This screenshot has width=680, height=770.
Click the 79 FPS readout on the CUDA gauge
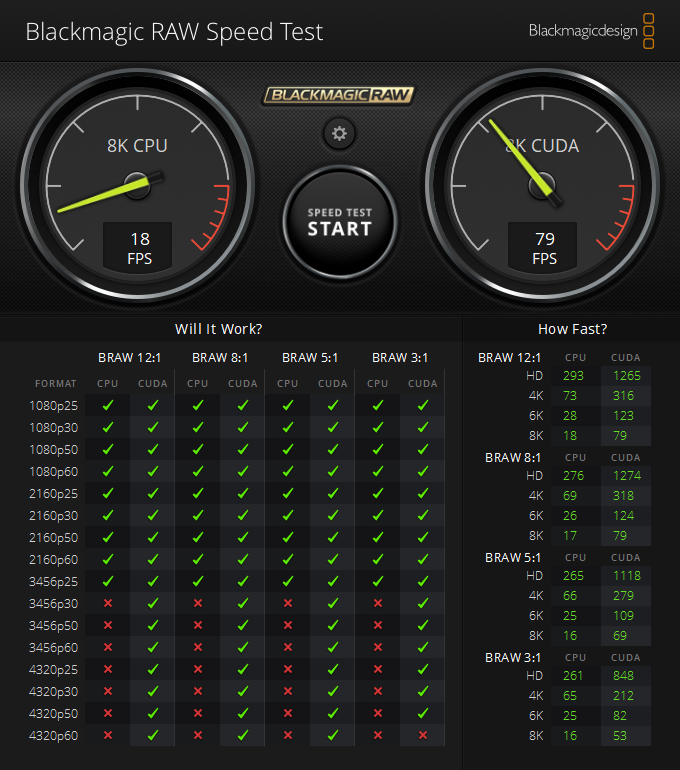[x=544, y=247]
